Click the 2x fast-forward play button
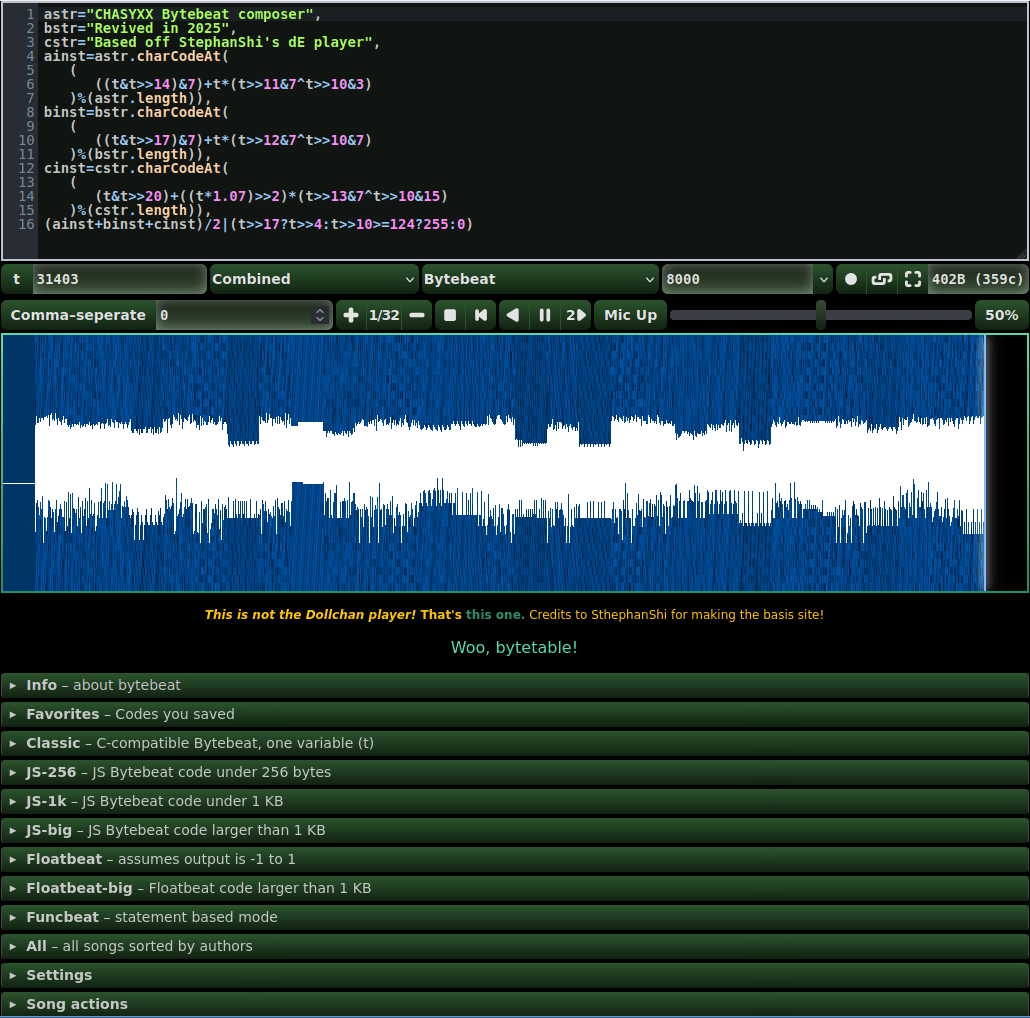Screen dimensions: 1030x1018 point(576,316)
